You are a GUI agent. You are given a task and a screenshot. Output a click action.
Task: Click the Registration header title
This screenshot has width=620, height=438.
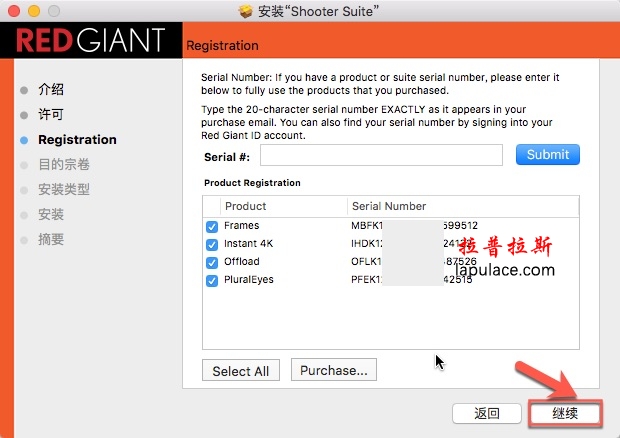click(x=222, y=45)
